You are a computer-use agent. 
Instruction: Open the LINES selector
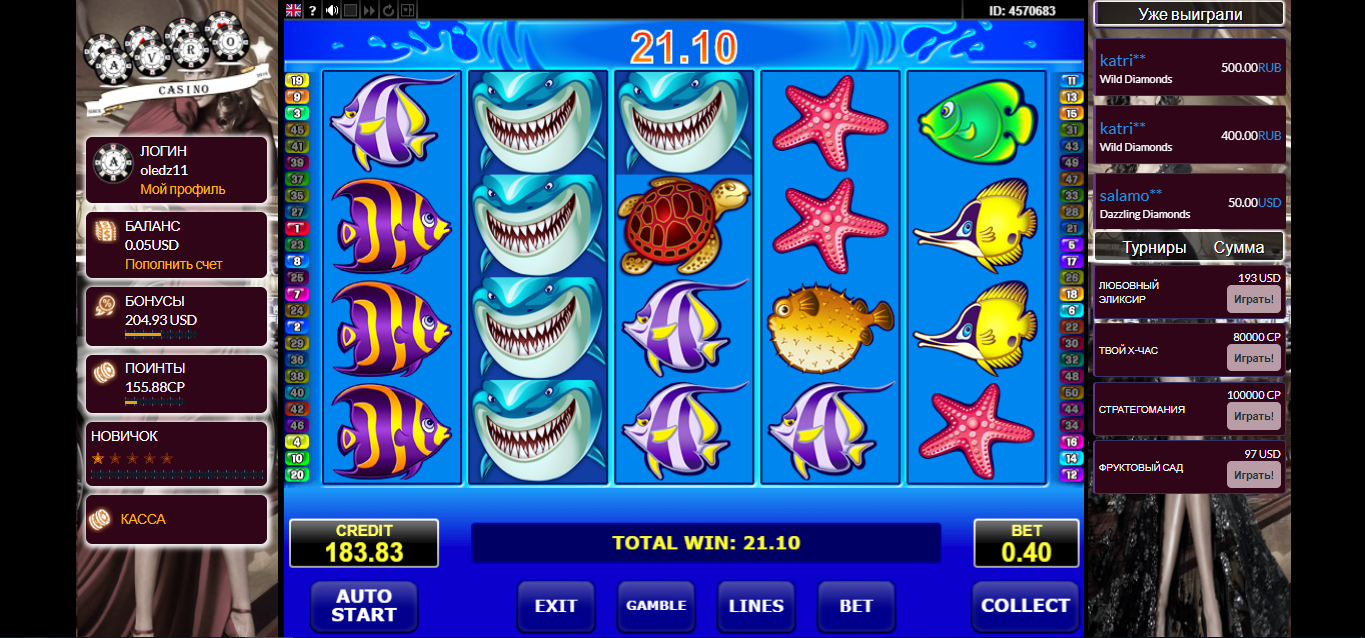[756, 606]
